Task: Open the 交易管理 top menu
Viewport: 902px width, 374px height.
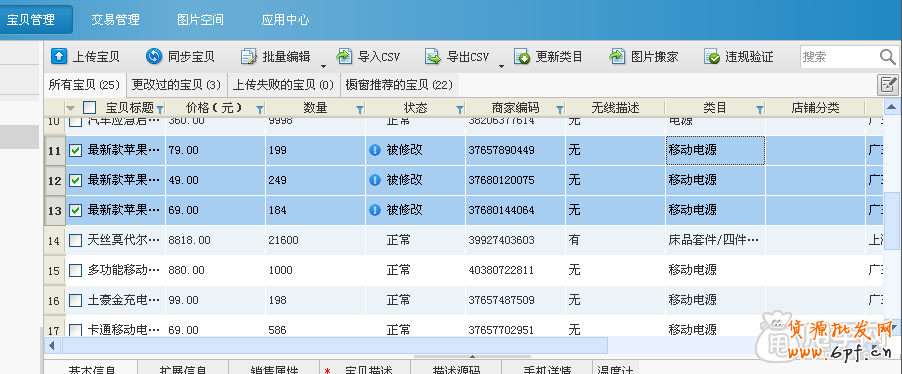Action: pos(115,20)
